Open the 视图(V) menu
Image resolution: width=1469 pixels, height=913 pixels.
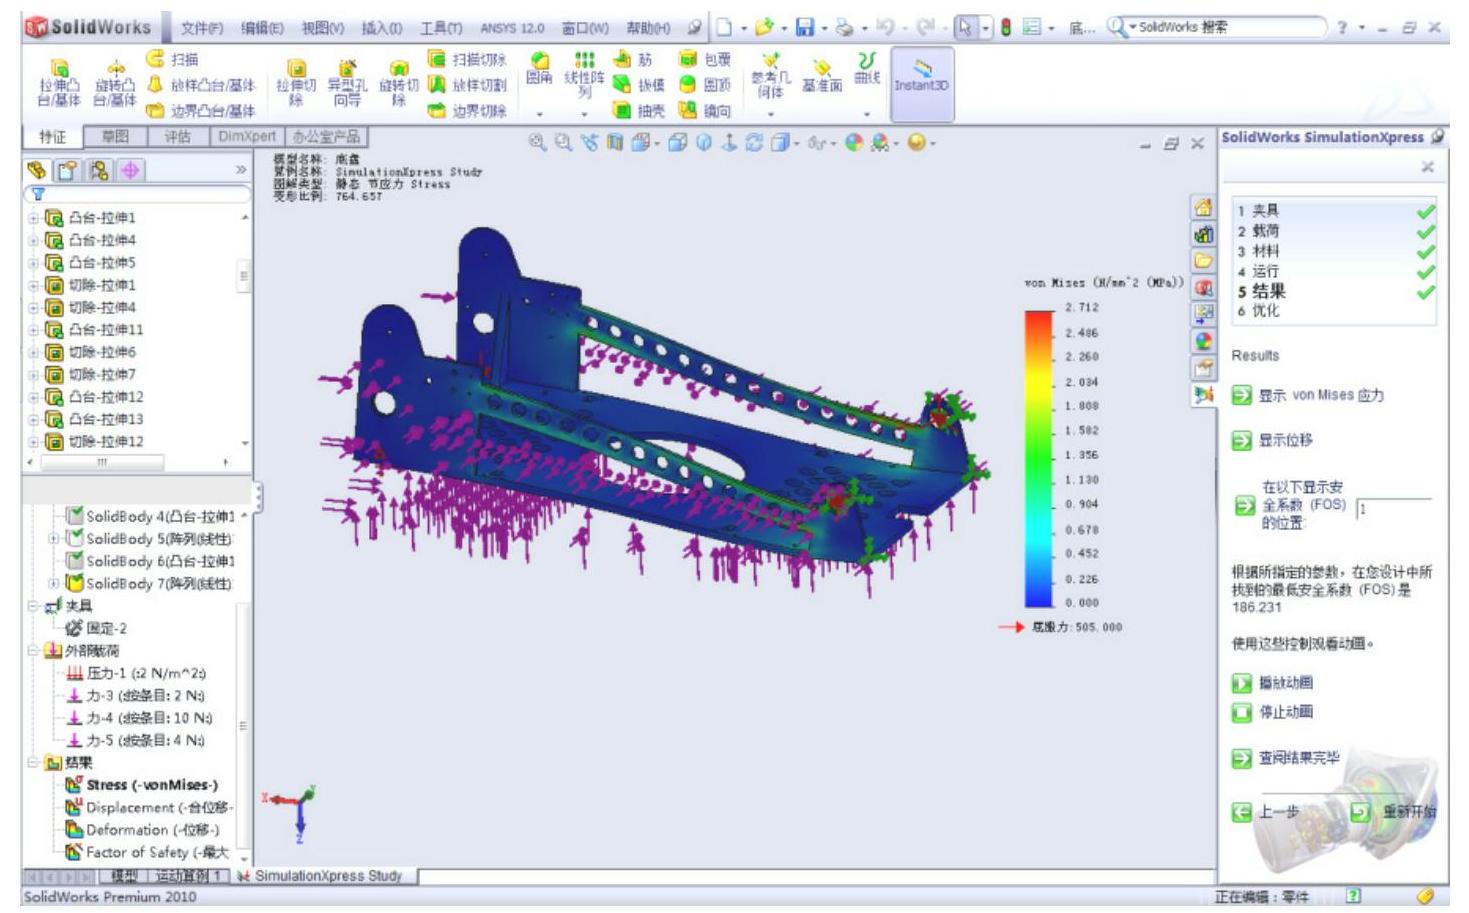tap(323, 28)
